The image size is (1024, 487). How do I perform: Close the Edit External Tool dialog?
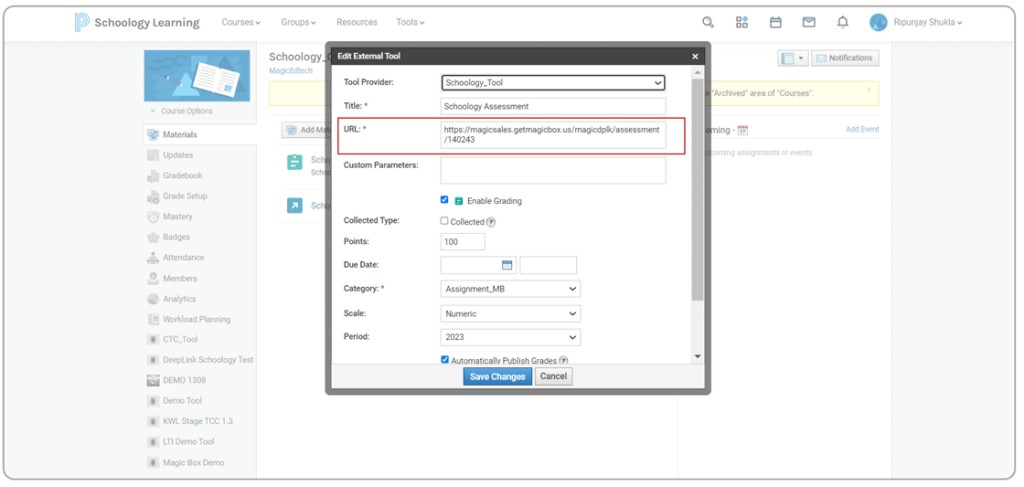pyautogui.click(x=696, y=57)
